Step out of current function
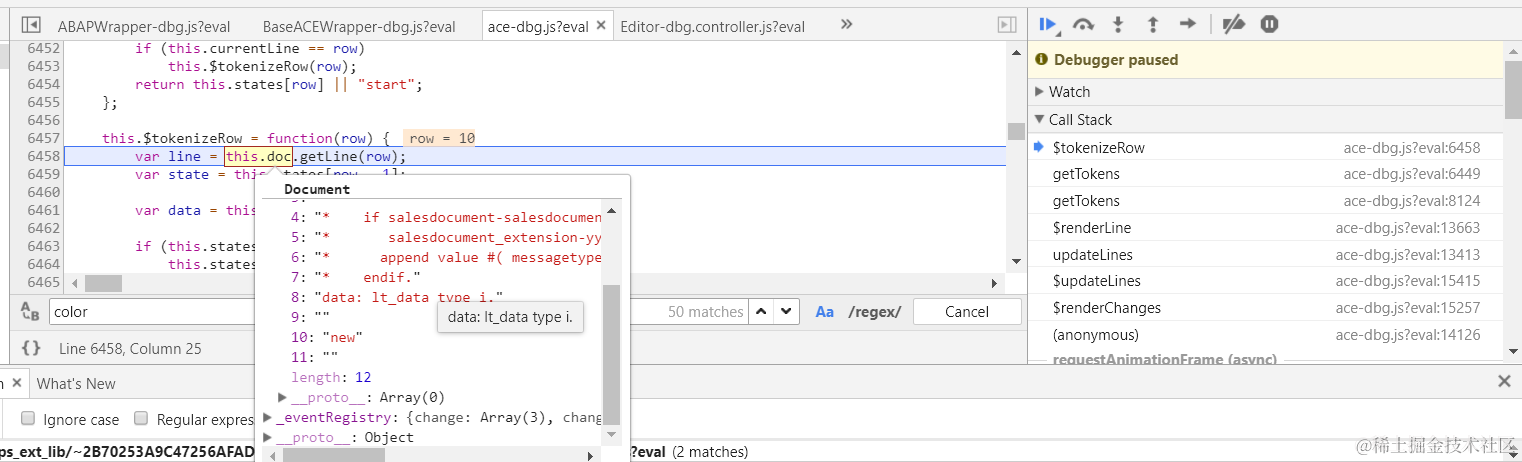 tap(1152, 23)
